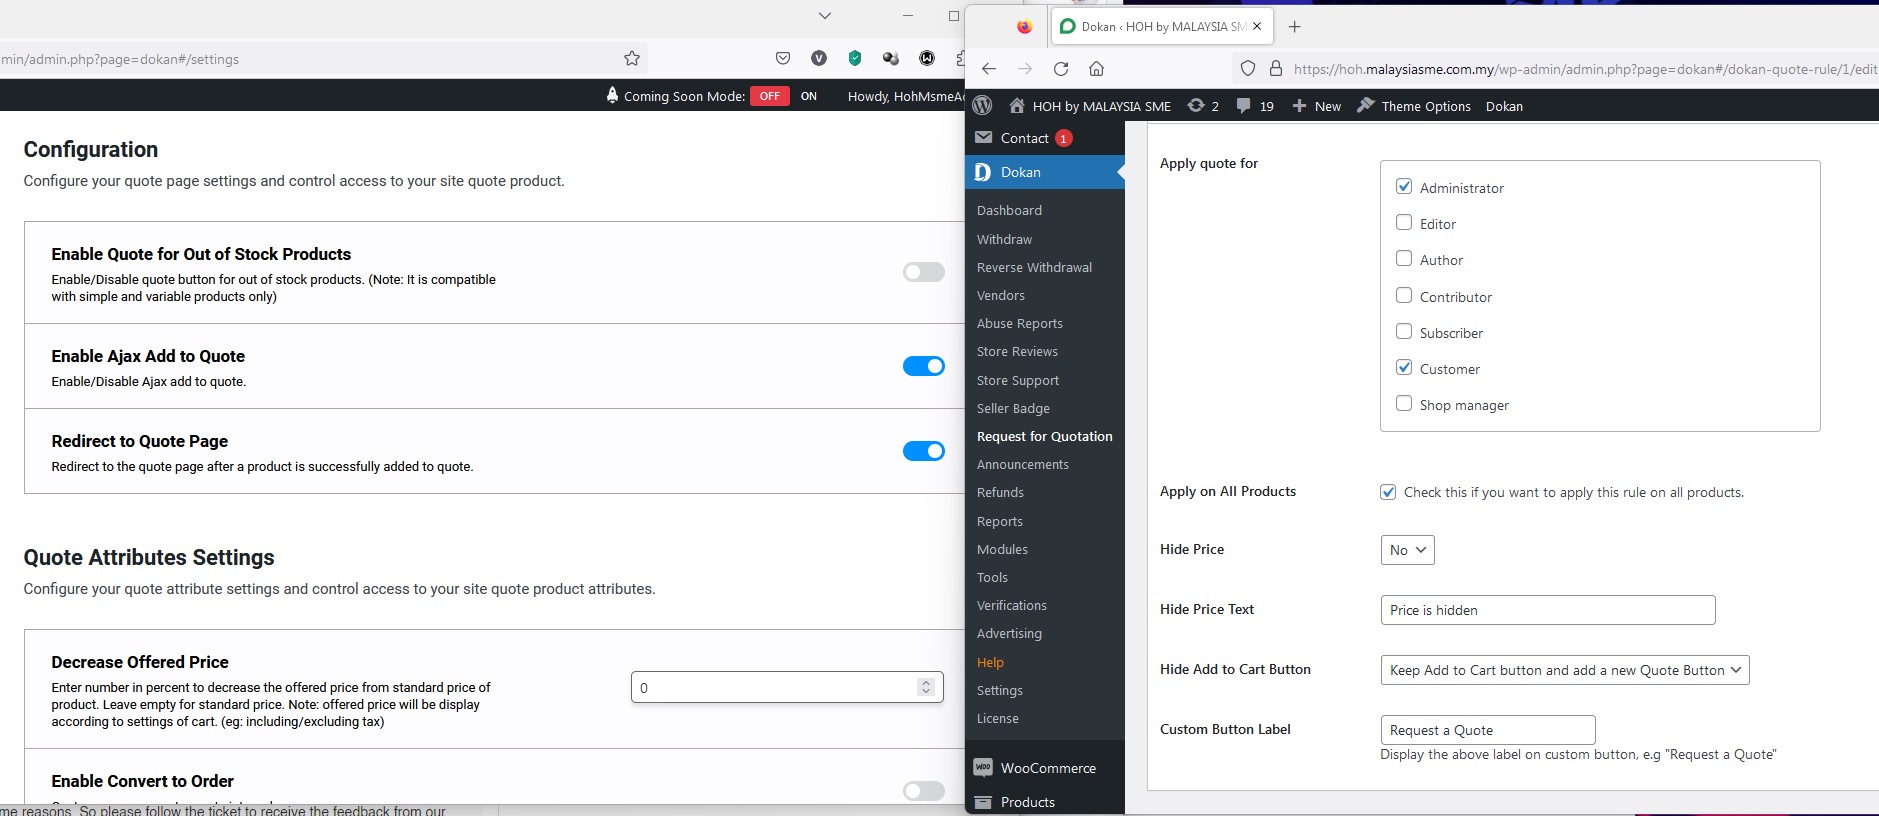The image size is (1879, 816).
Task: Open the orange Help link
Action: [990, 662]
